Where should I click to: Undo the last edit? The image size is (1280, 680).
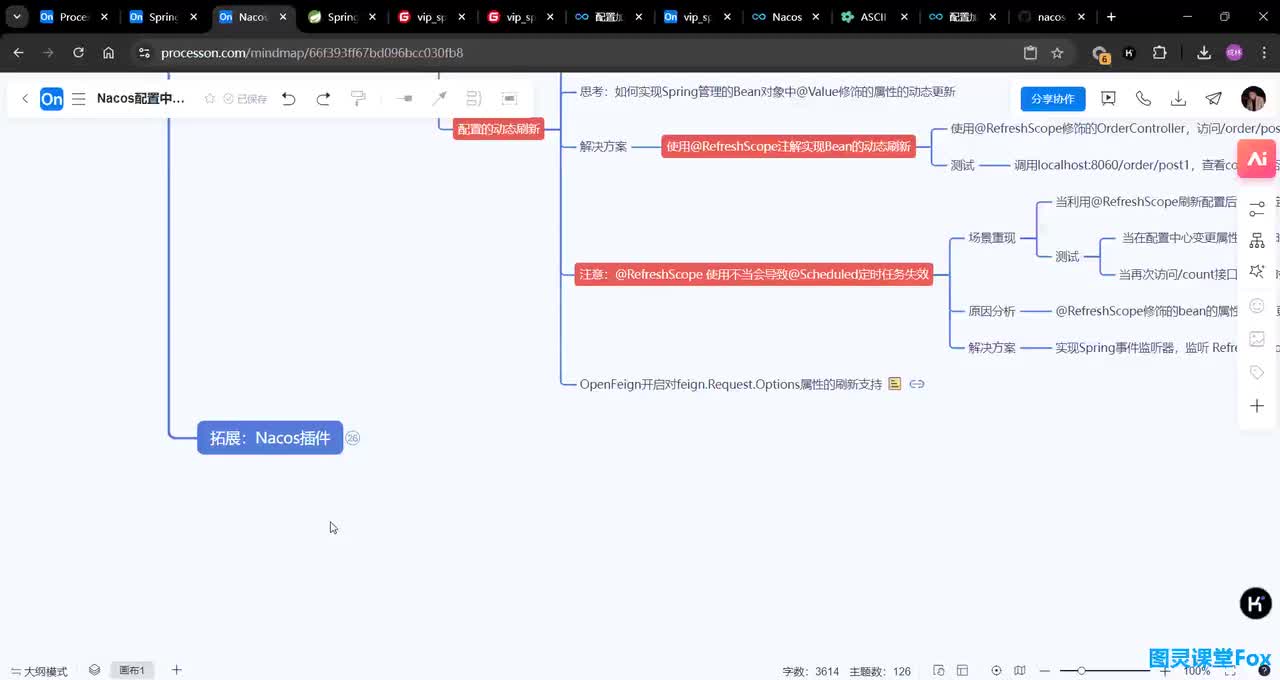tap(289, 99)
